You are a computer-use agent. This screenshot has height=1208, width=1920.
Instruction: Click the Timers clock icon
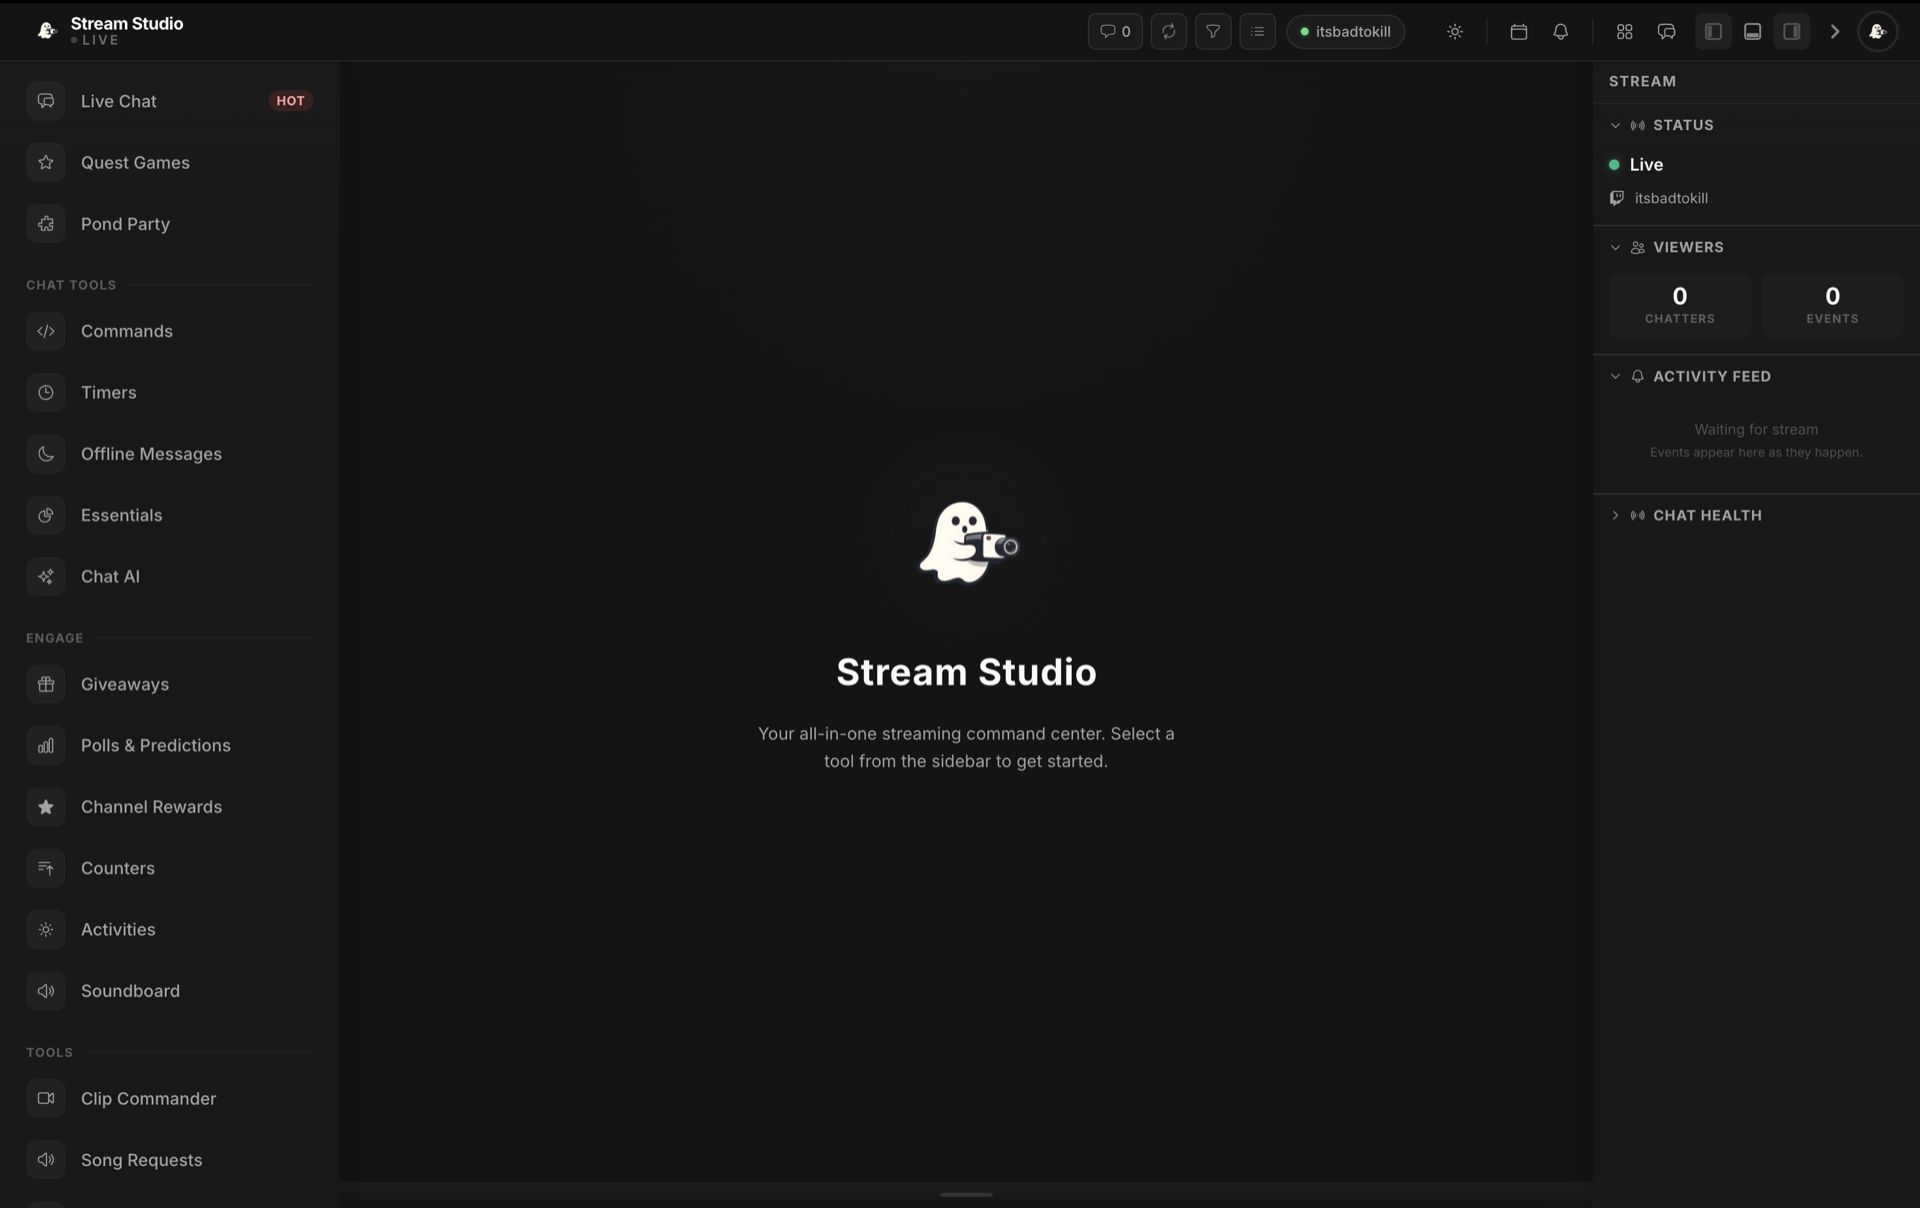[46, 392]
